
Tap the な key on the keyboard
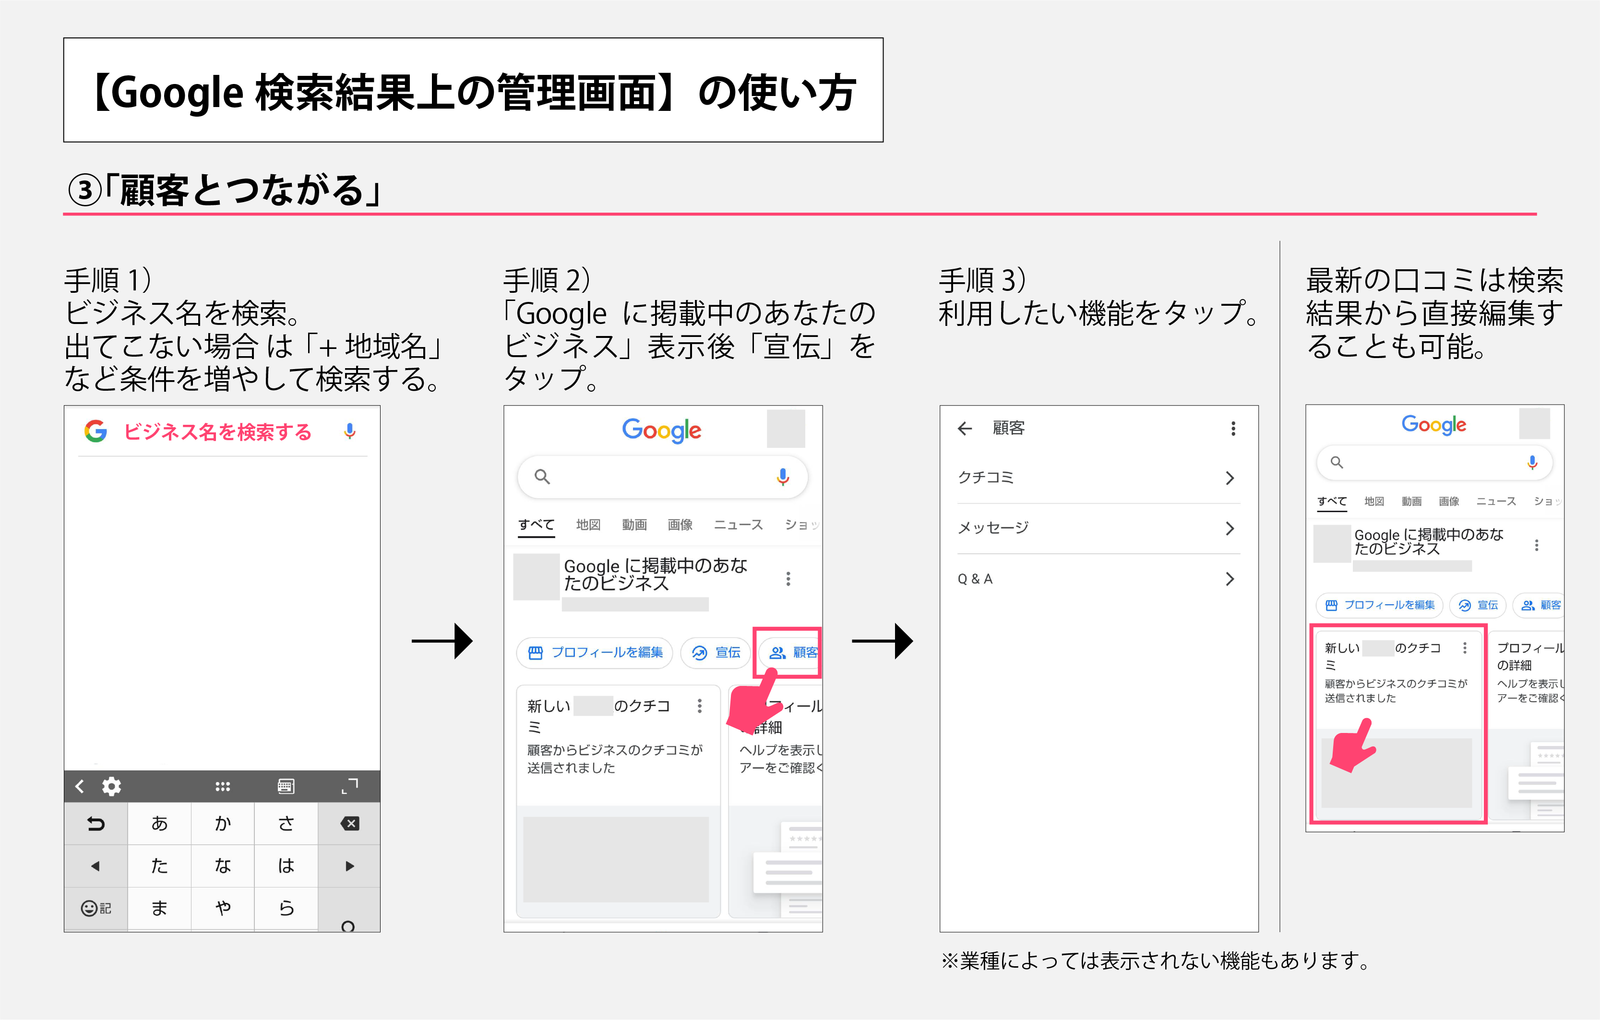[x=223, y=866]
